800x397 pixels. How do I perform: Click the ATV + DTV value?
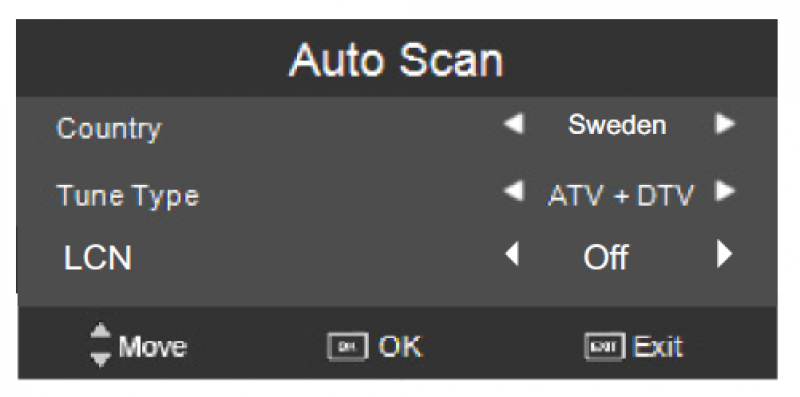[621, 194]
